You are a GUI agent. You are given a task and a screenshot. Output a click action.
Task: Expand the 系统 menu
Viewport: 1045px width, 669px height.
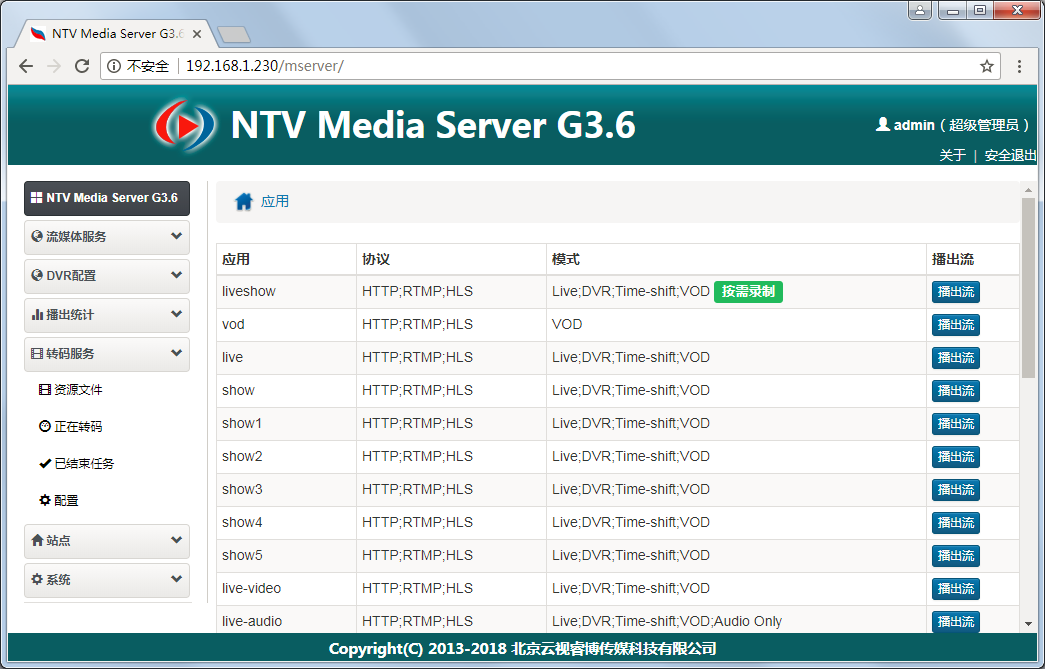pyautogui.click(x=107, y=580)
